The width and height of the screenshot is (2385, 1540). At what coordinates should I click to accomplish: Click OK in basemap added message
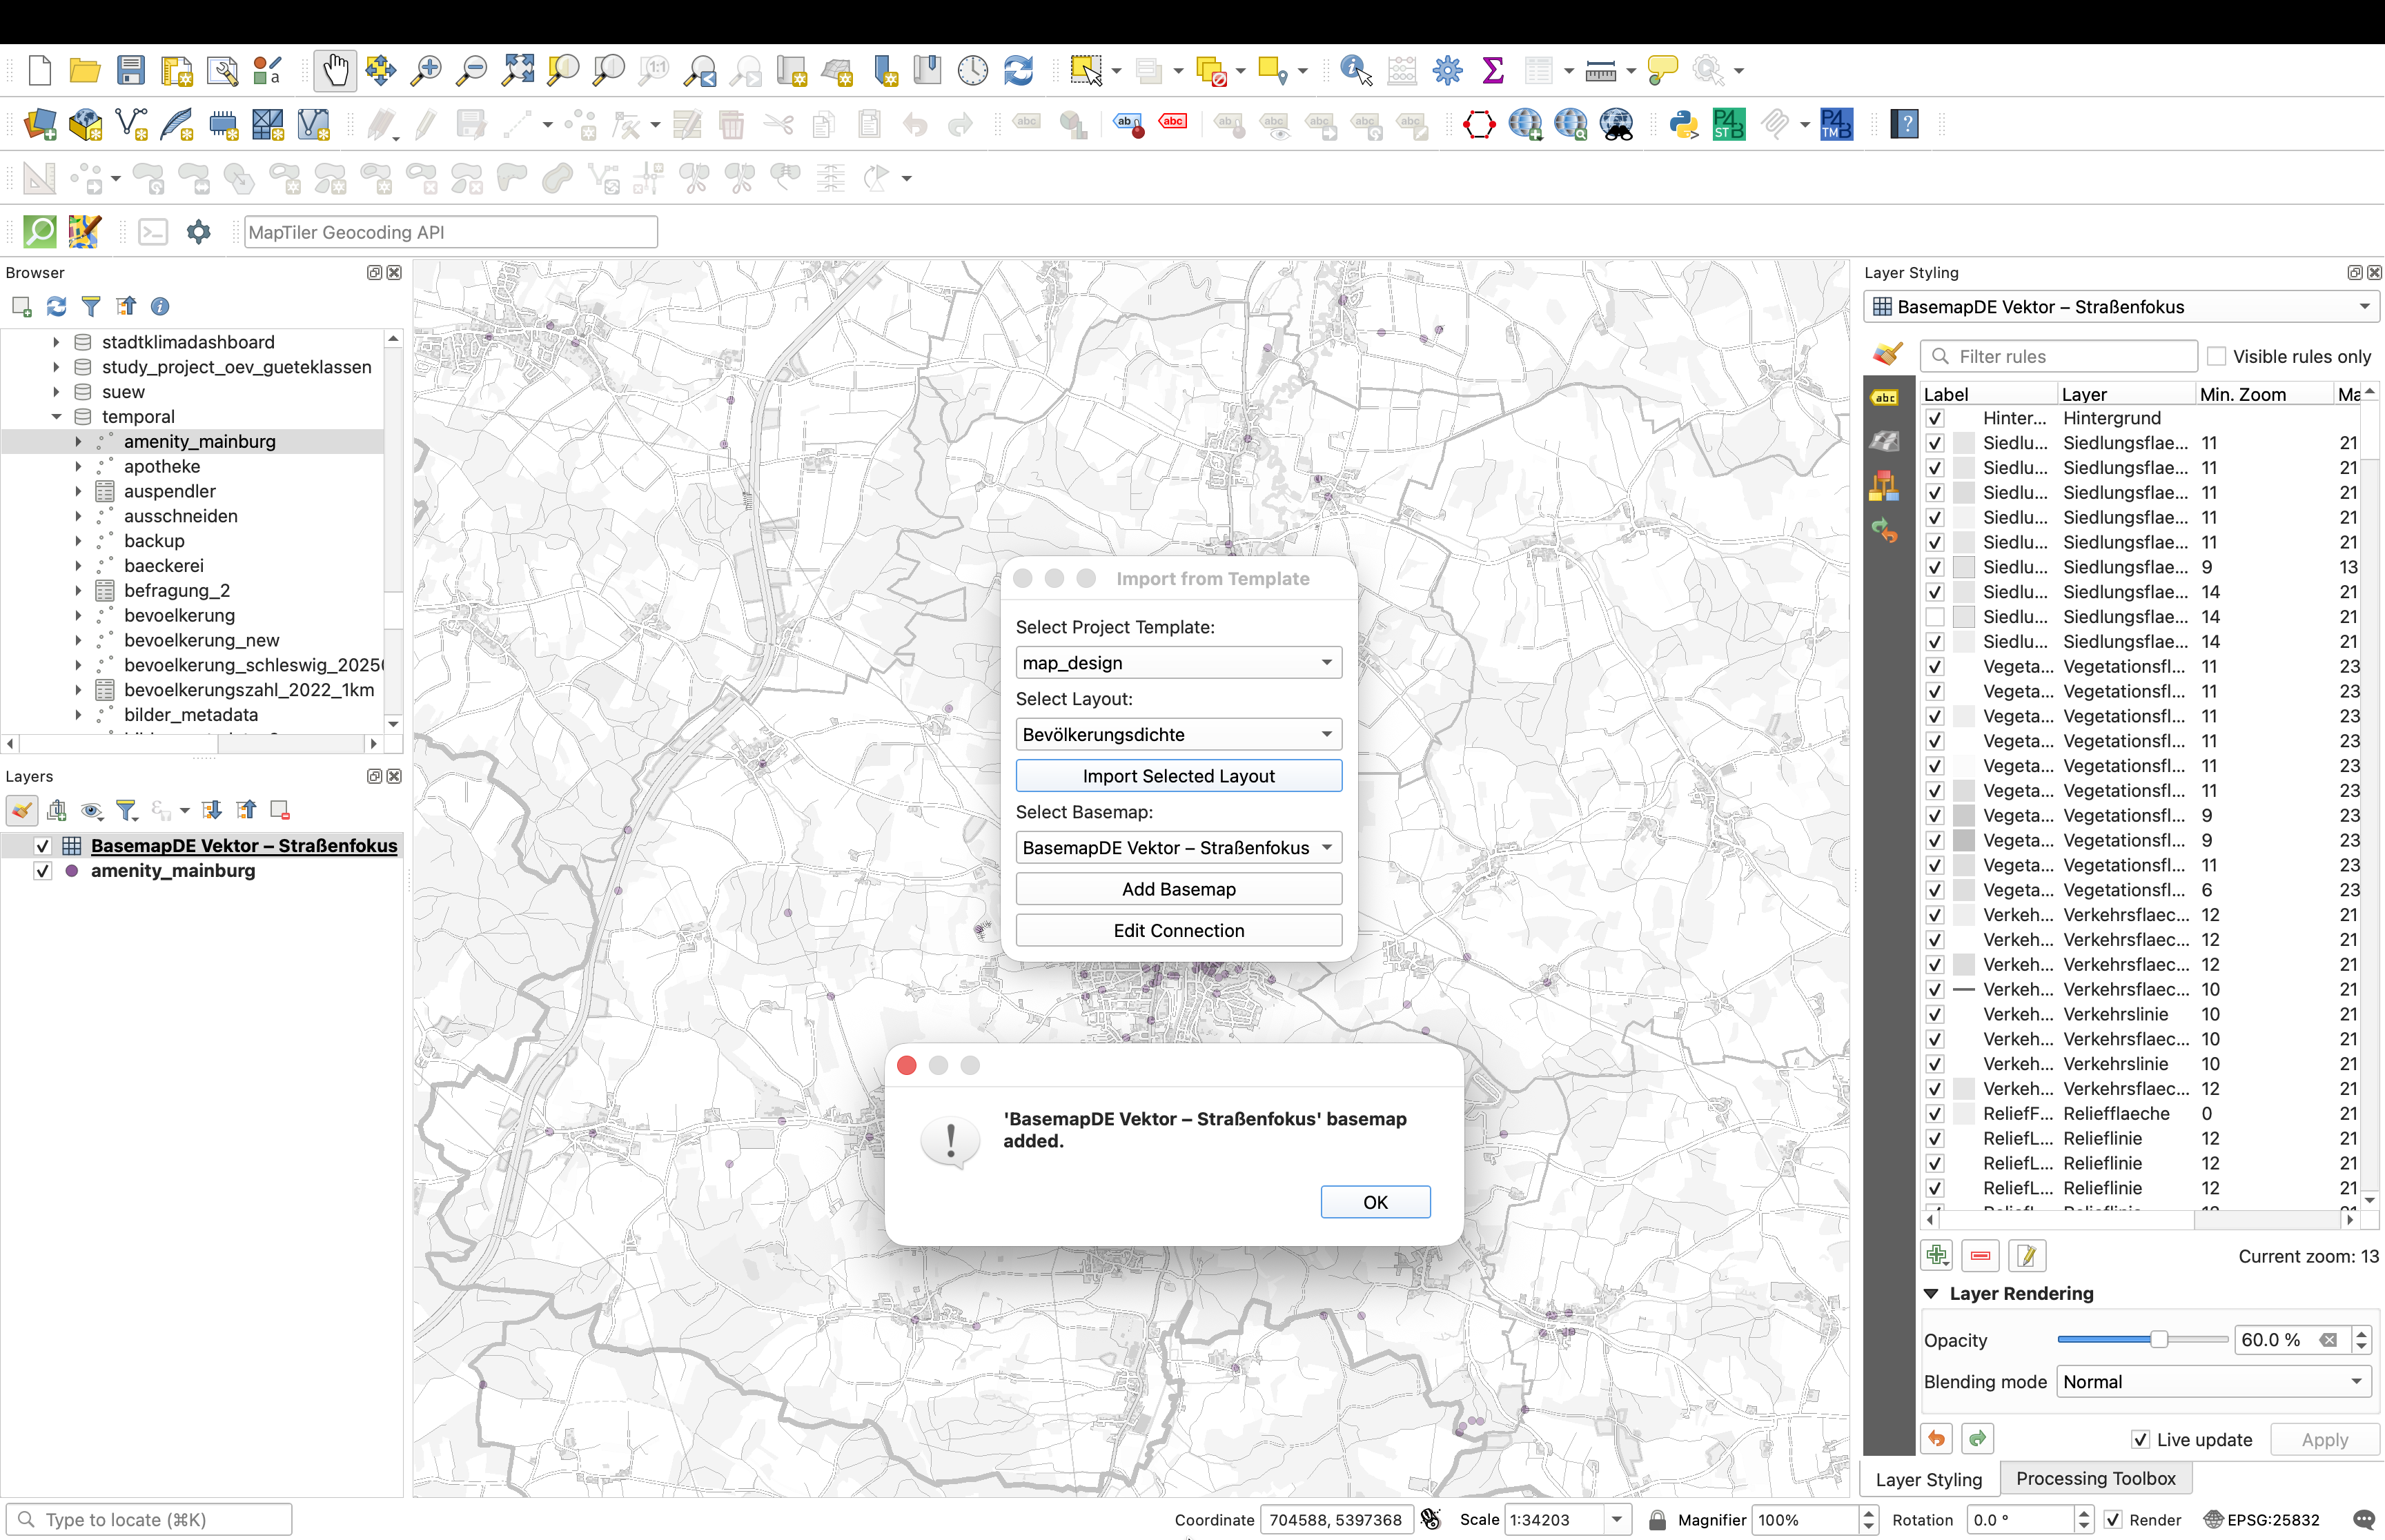(x=1375, y=1202)
